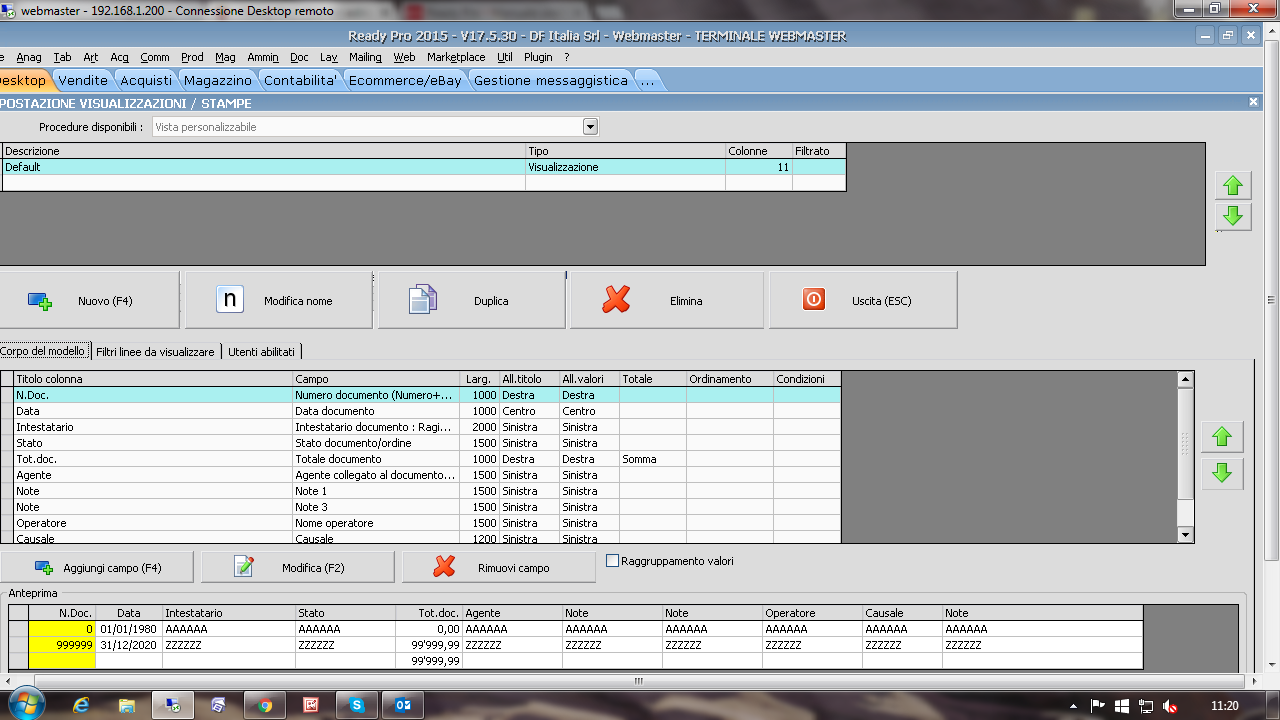Click the Rimuovi campo button

500,567
